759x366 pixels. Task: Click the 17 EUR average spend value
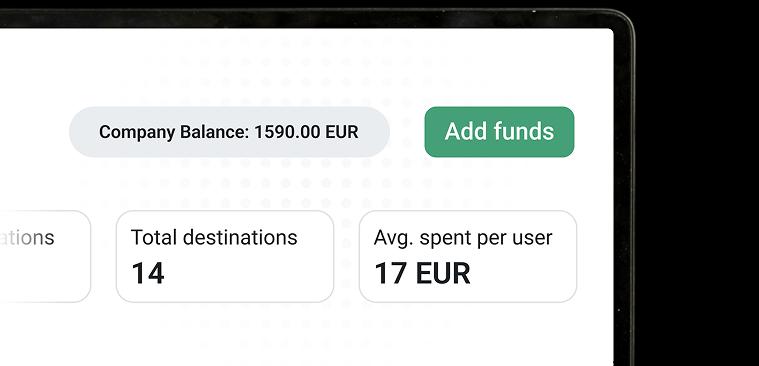point(423,274)
